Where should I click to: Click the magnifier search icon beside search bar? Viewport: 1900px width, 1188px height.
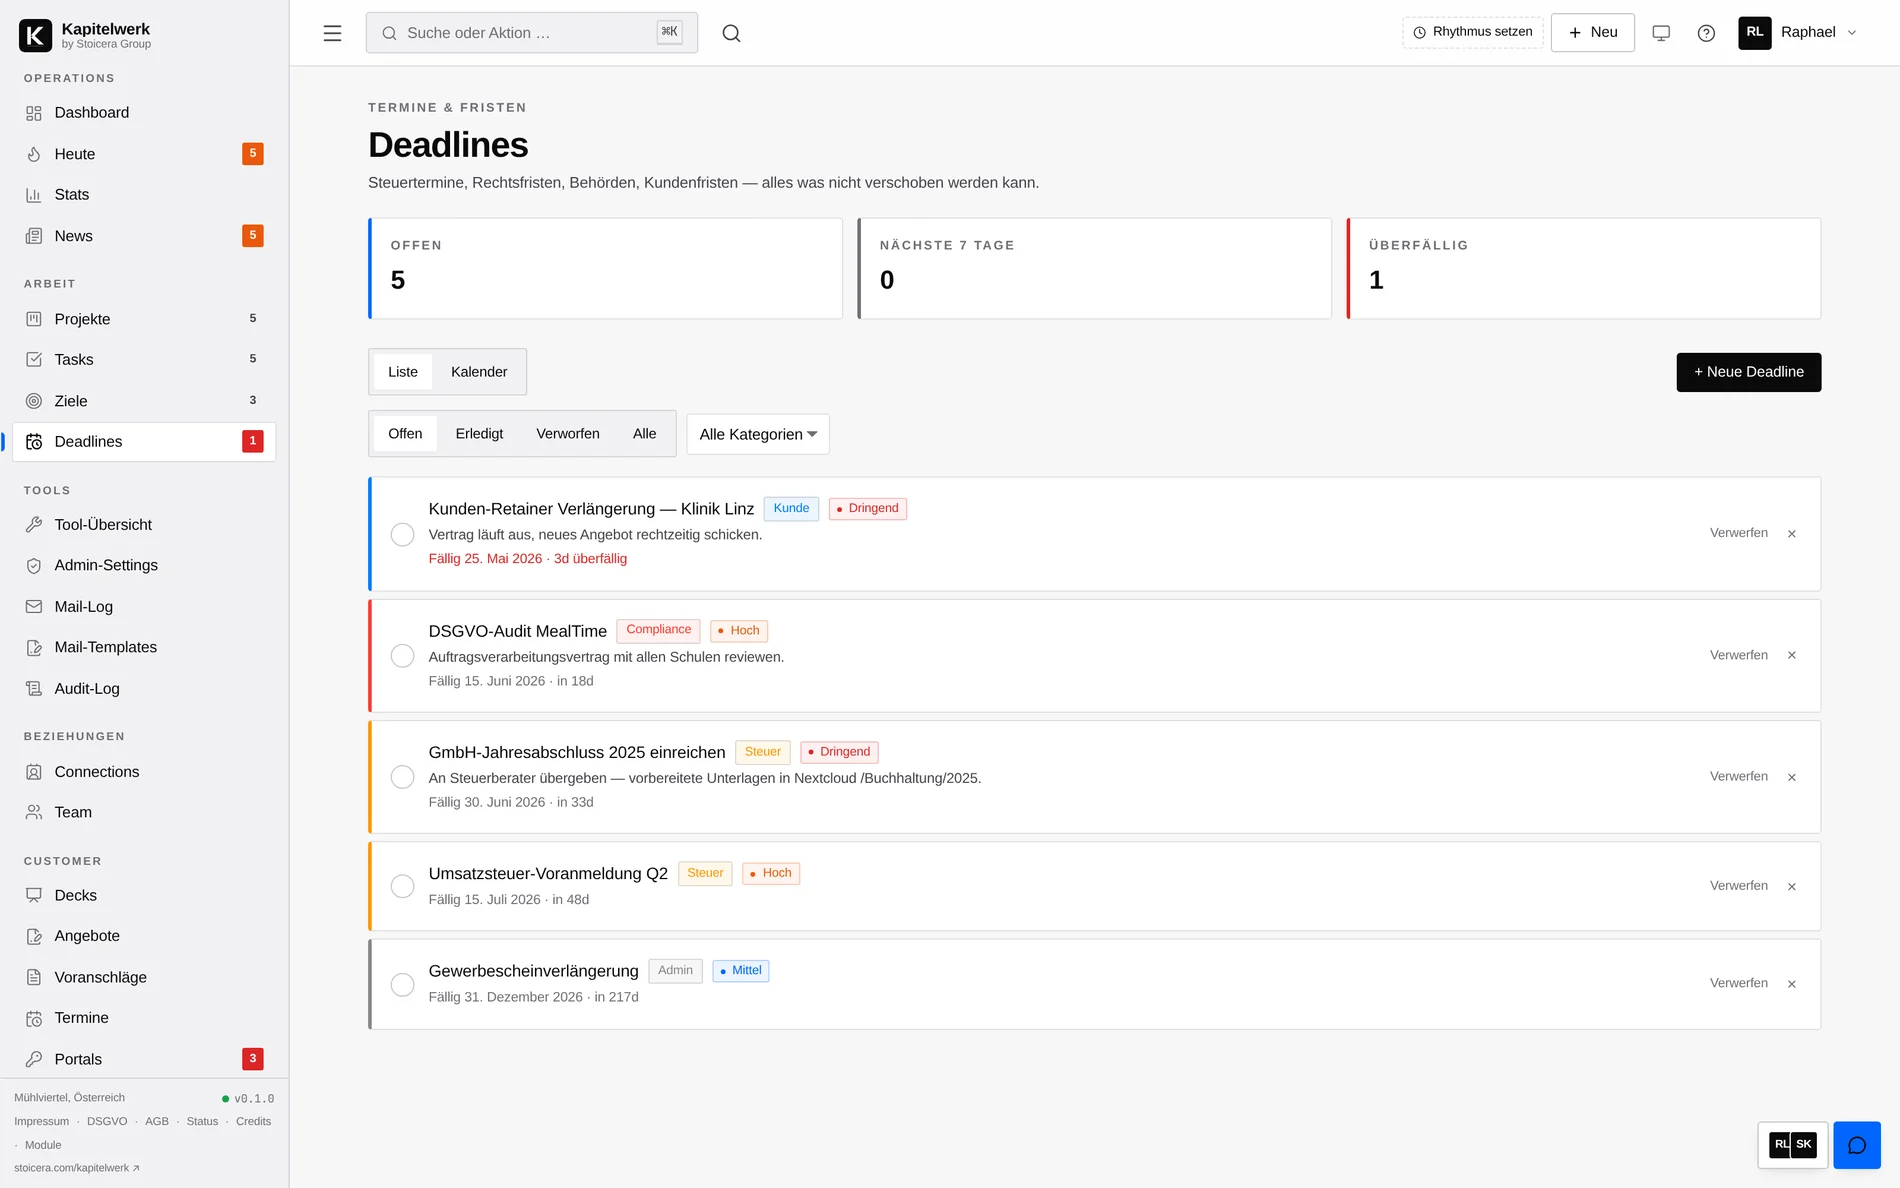point(731,33)
